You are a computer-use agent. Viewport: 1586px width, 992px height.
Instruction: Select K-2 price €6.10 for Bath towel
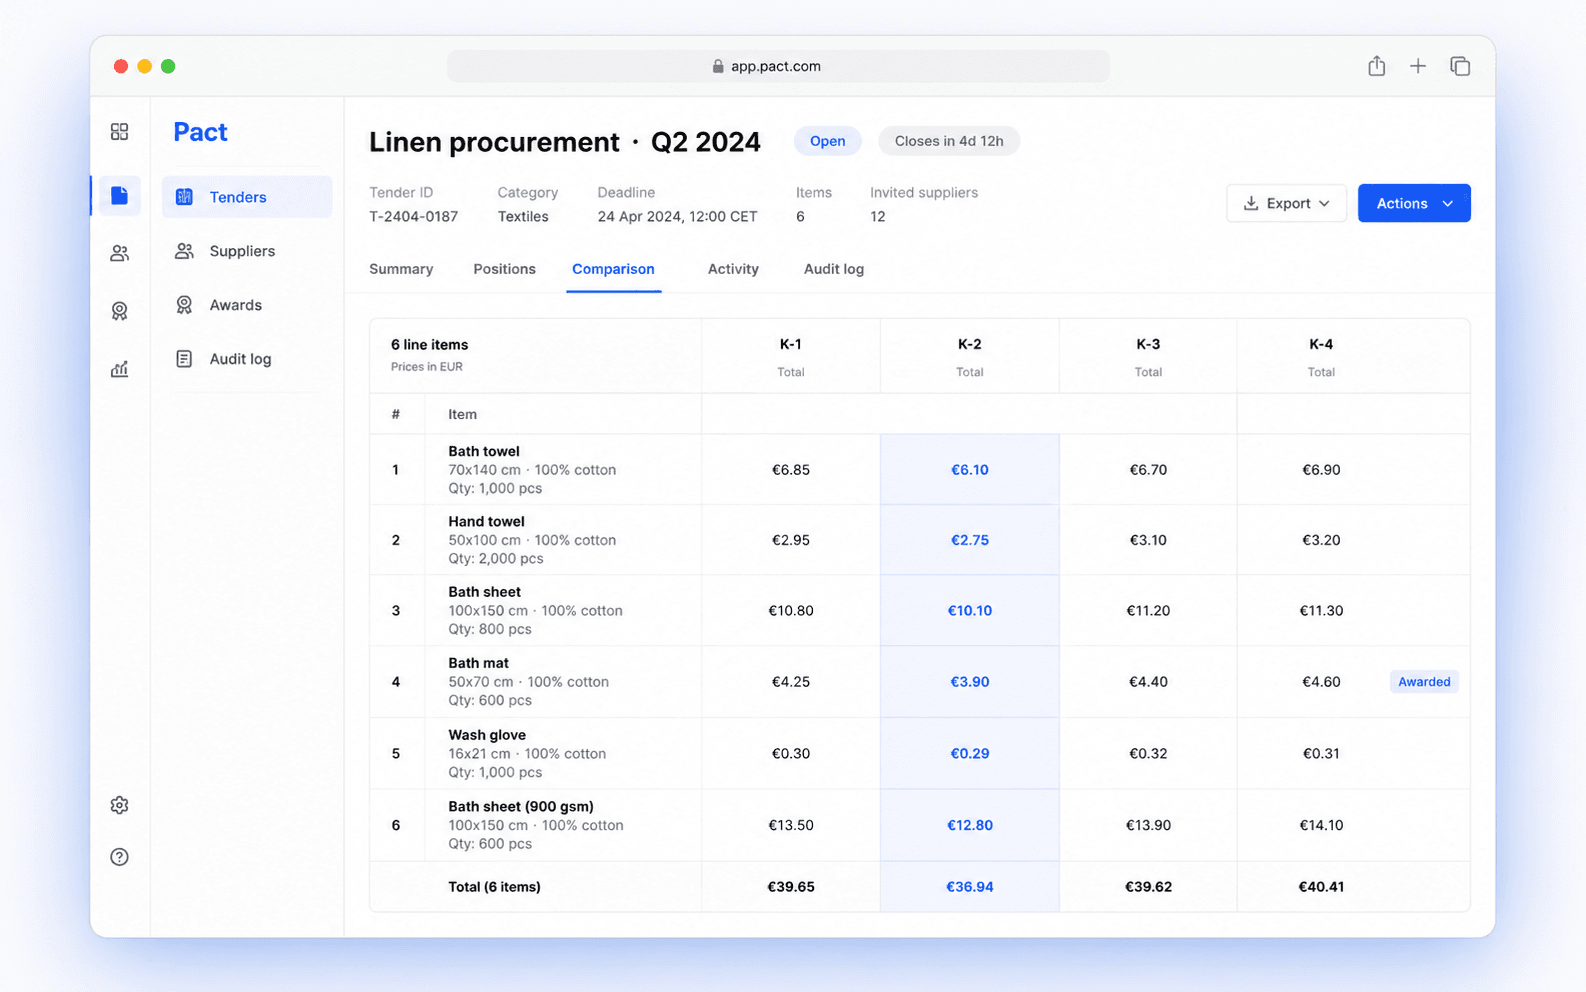(x=969, y=470)
